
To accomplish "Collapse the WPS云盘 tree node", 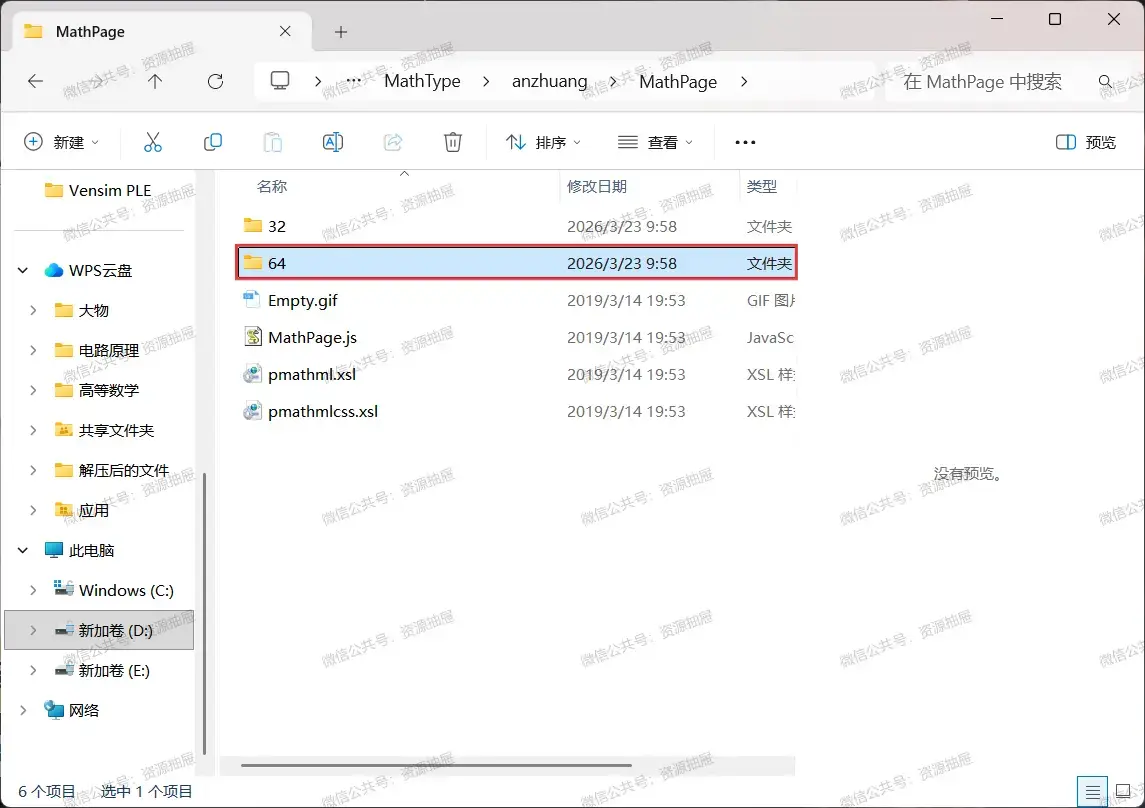I will click(x=23, y=270).
